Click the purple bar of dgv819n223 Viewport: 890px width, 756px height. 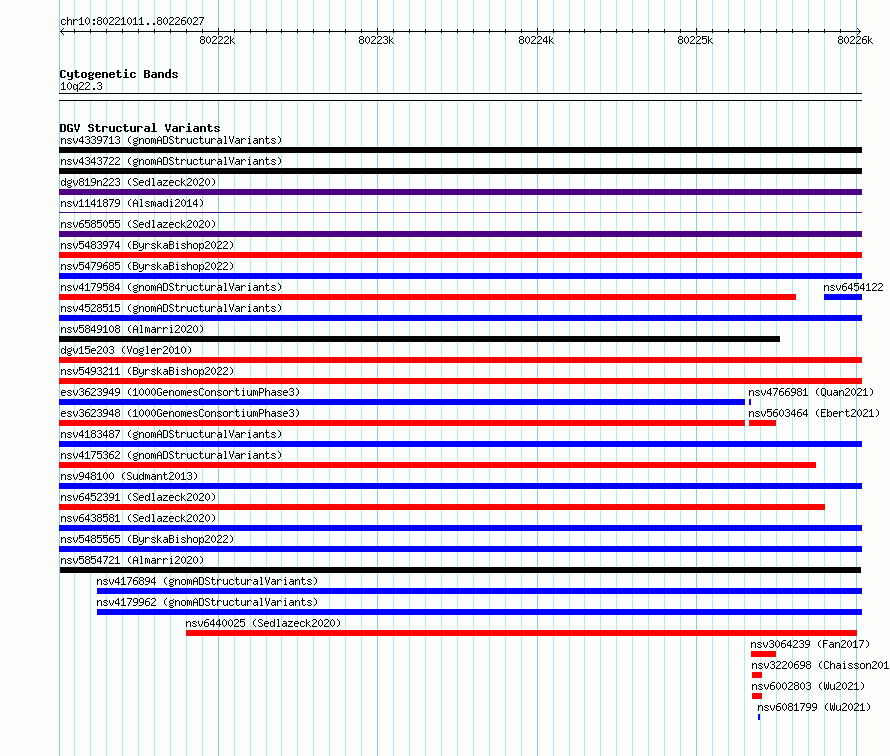460,192
